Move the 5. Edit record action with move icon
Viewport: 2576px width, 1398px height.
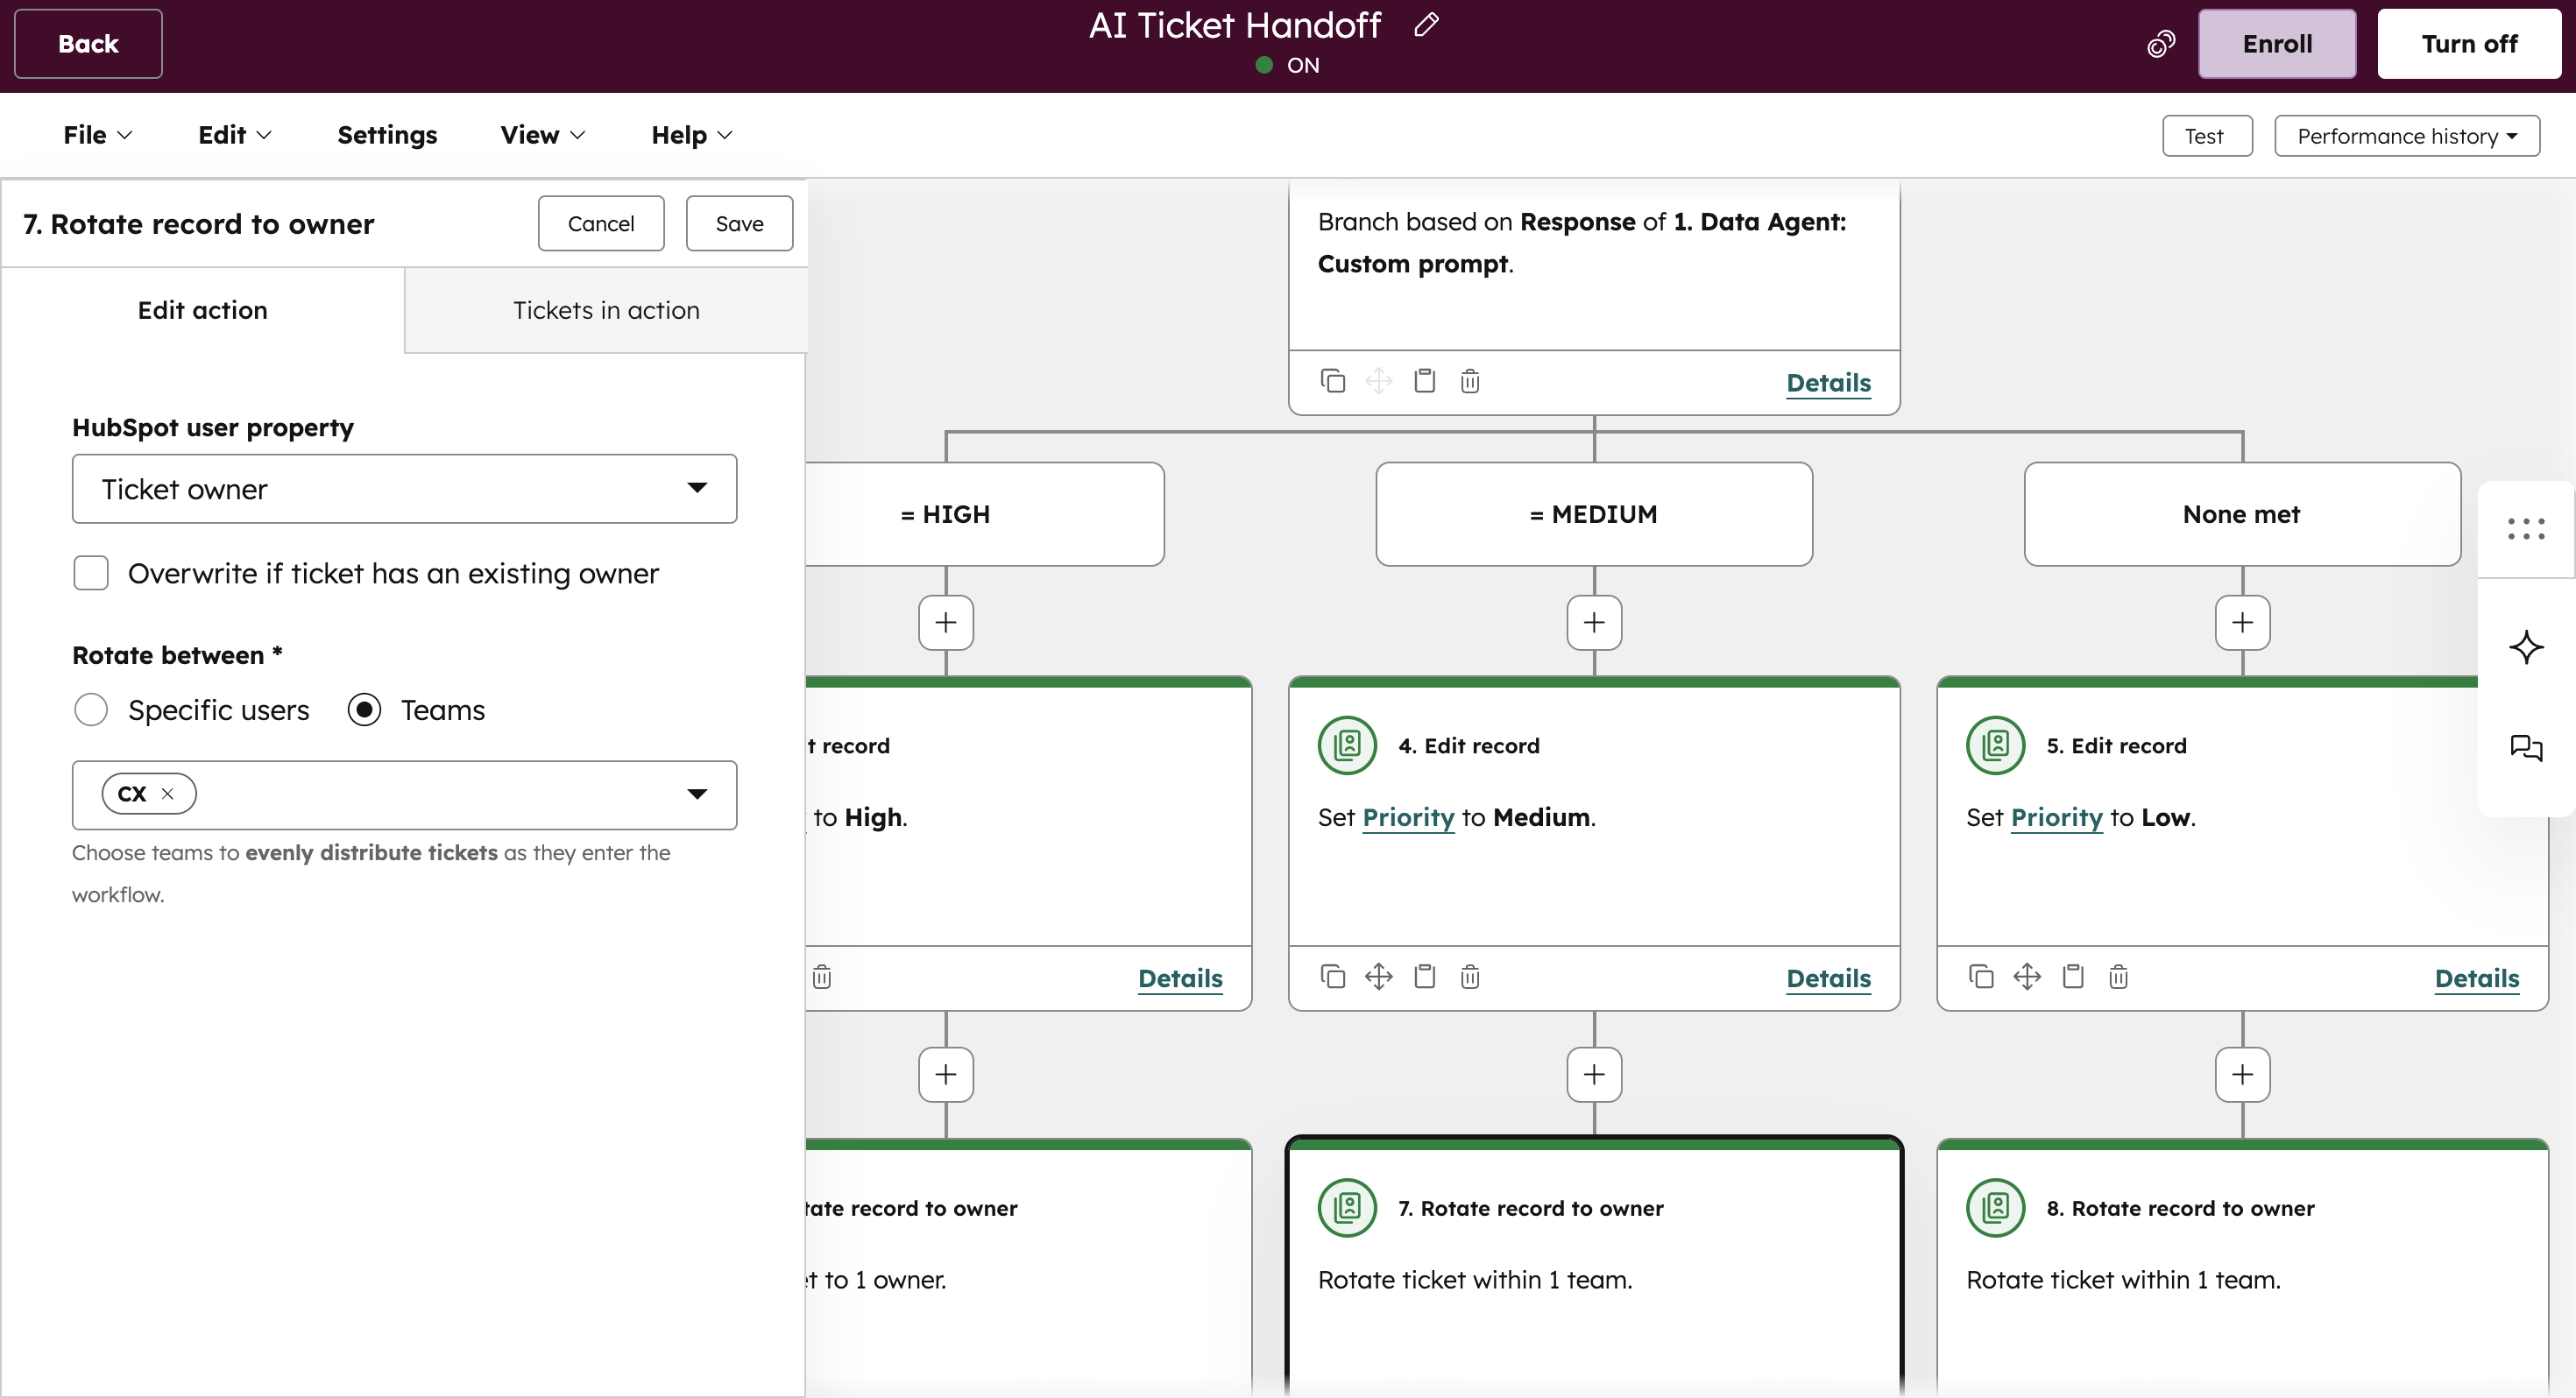[x=2026, y=976]
